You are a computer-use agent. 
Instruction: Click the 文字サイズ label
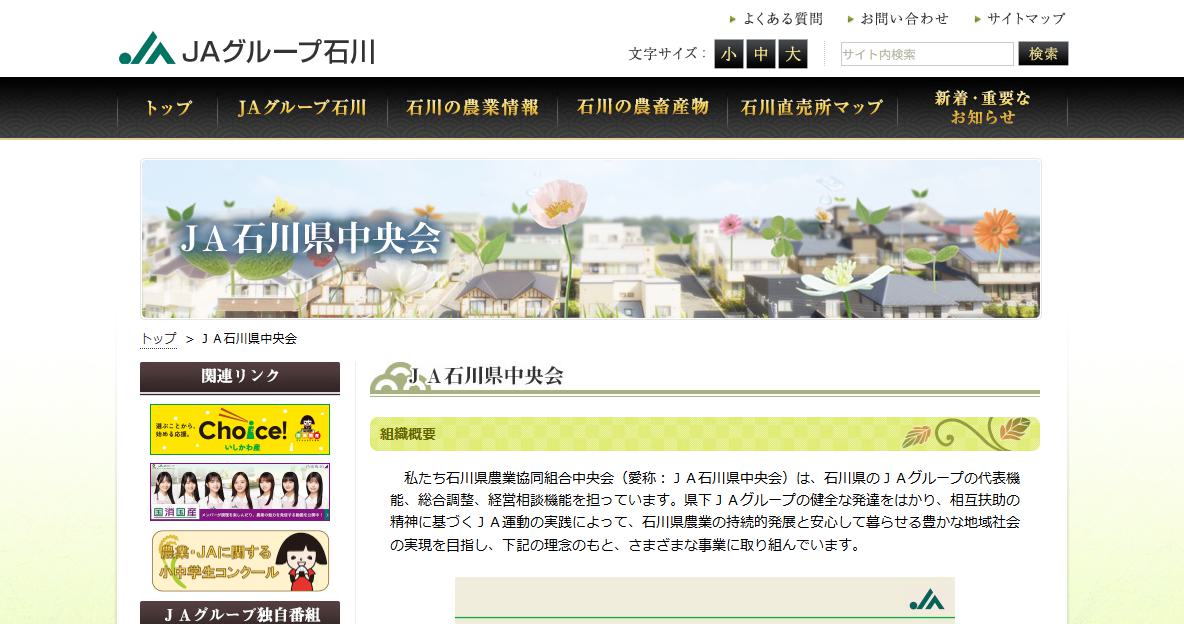point(668,54)
